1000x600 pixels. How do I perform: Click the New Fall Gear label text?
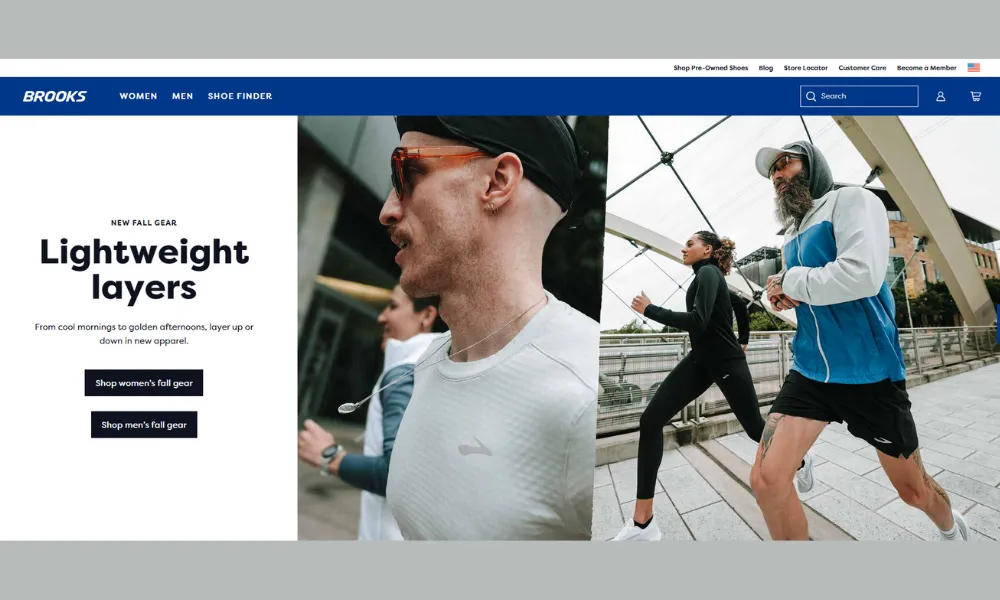(144, 223)
